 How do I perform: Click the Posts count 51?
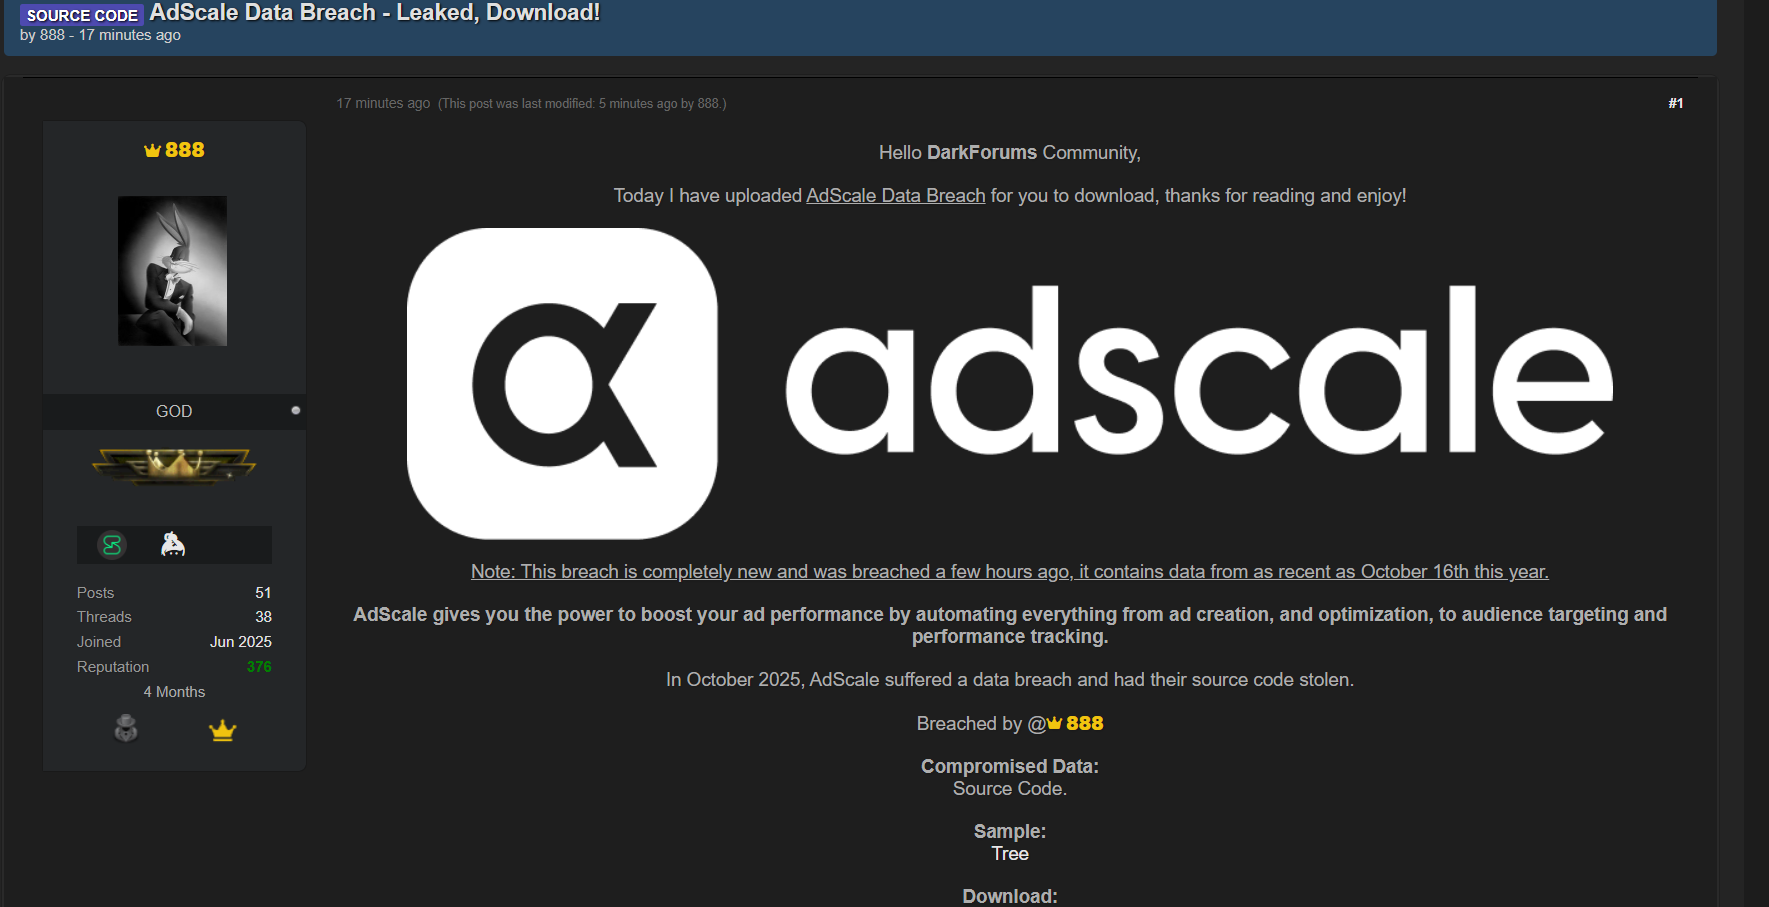click(263, 593)
